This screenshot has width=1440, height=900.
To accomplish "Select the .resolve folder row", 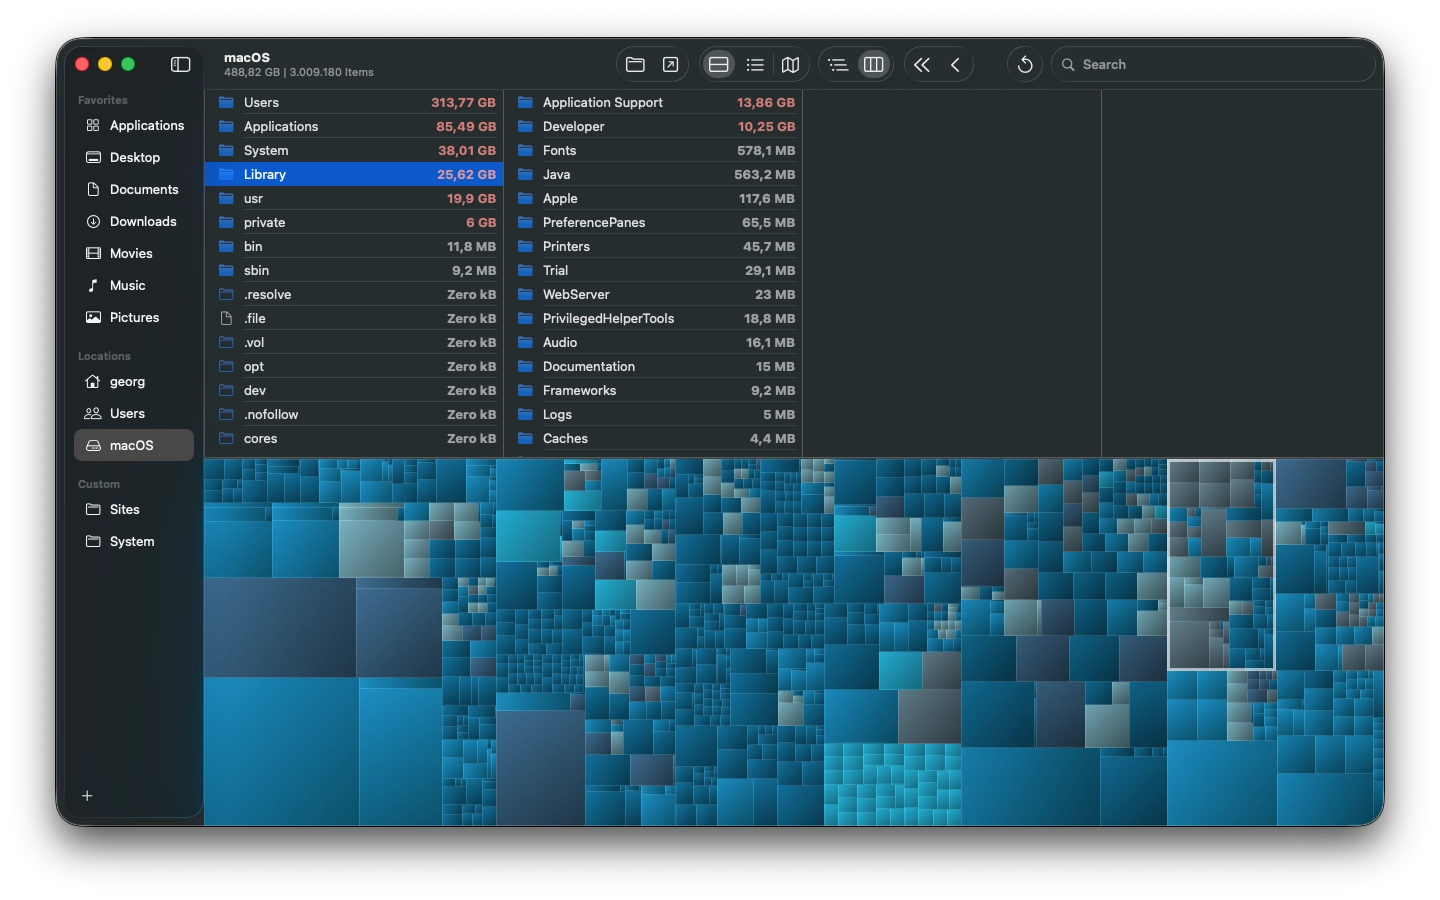I will [x=354, y=294].
